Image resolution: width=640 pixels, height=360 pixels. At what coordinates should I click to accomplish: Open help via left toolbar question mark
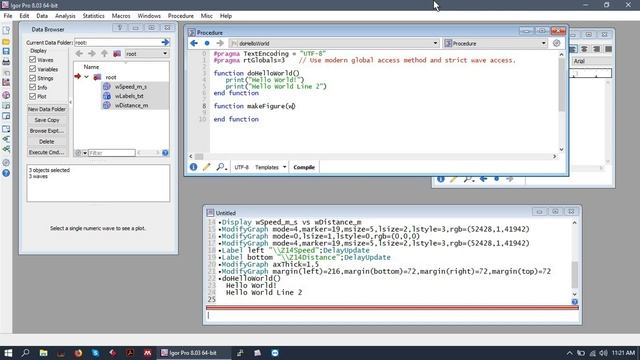6,173
